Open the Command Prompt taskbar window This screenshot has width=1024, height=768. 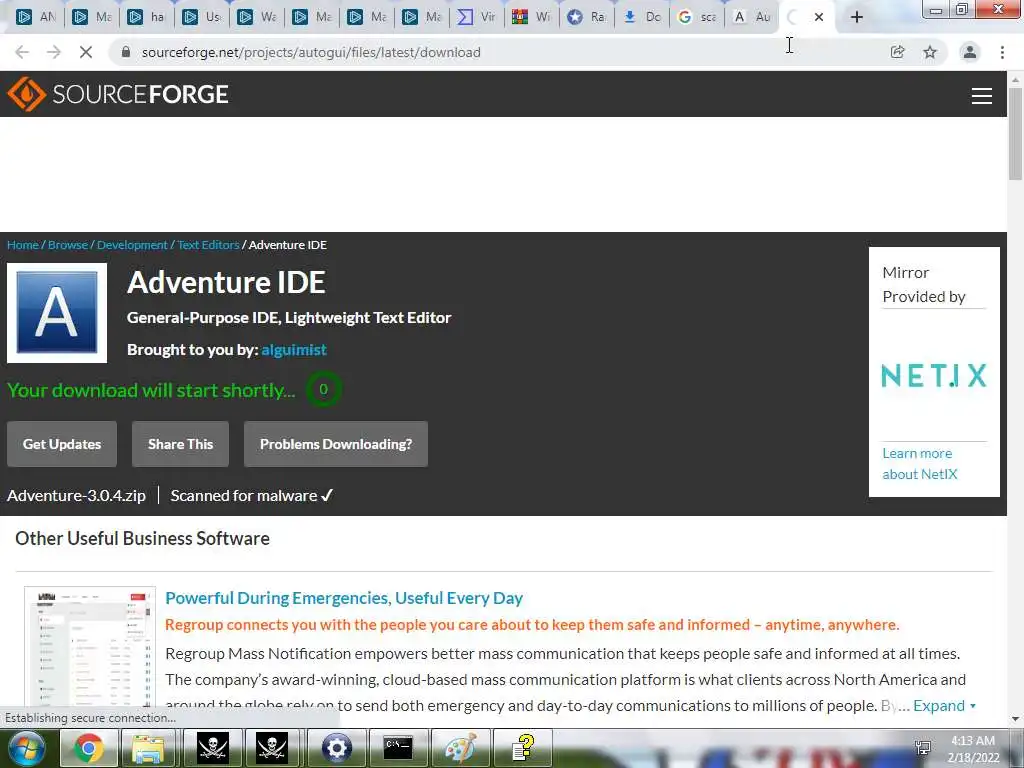pyautogui.click(x=398, y=748)
